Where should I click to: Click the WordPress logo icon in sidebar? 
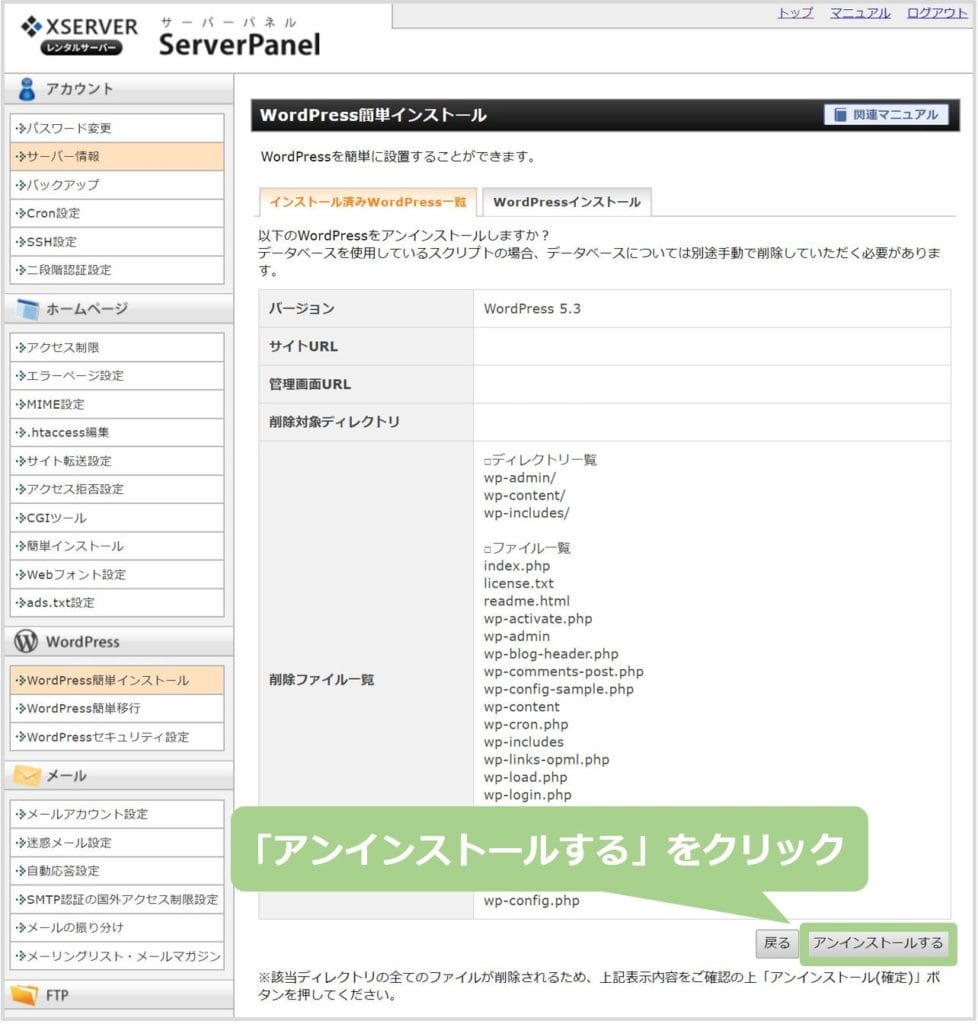click(27, 642)
